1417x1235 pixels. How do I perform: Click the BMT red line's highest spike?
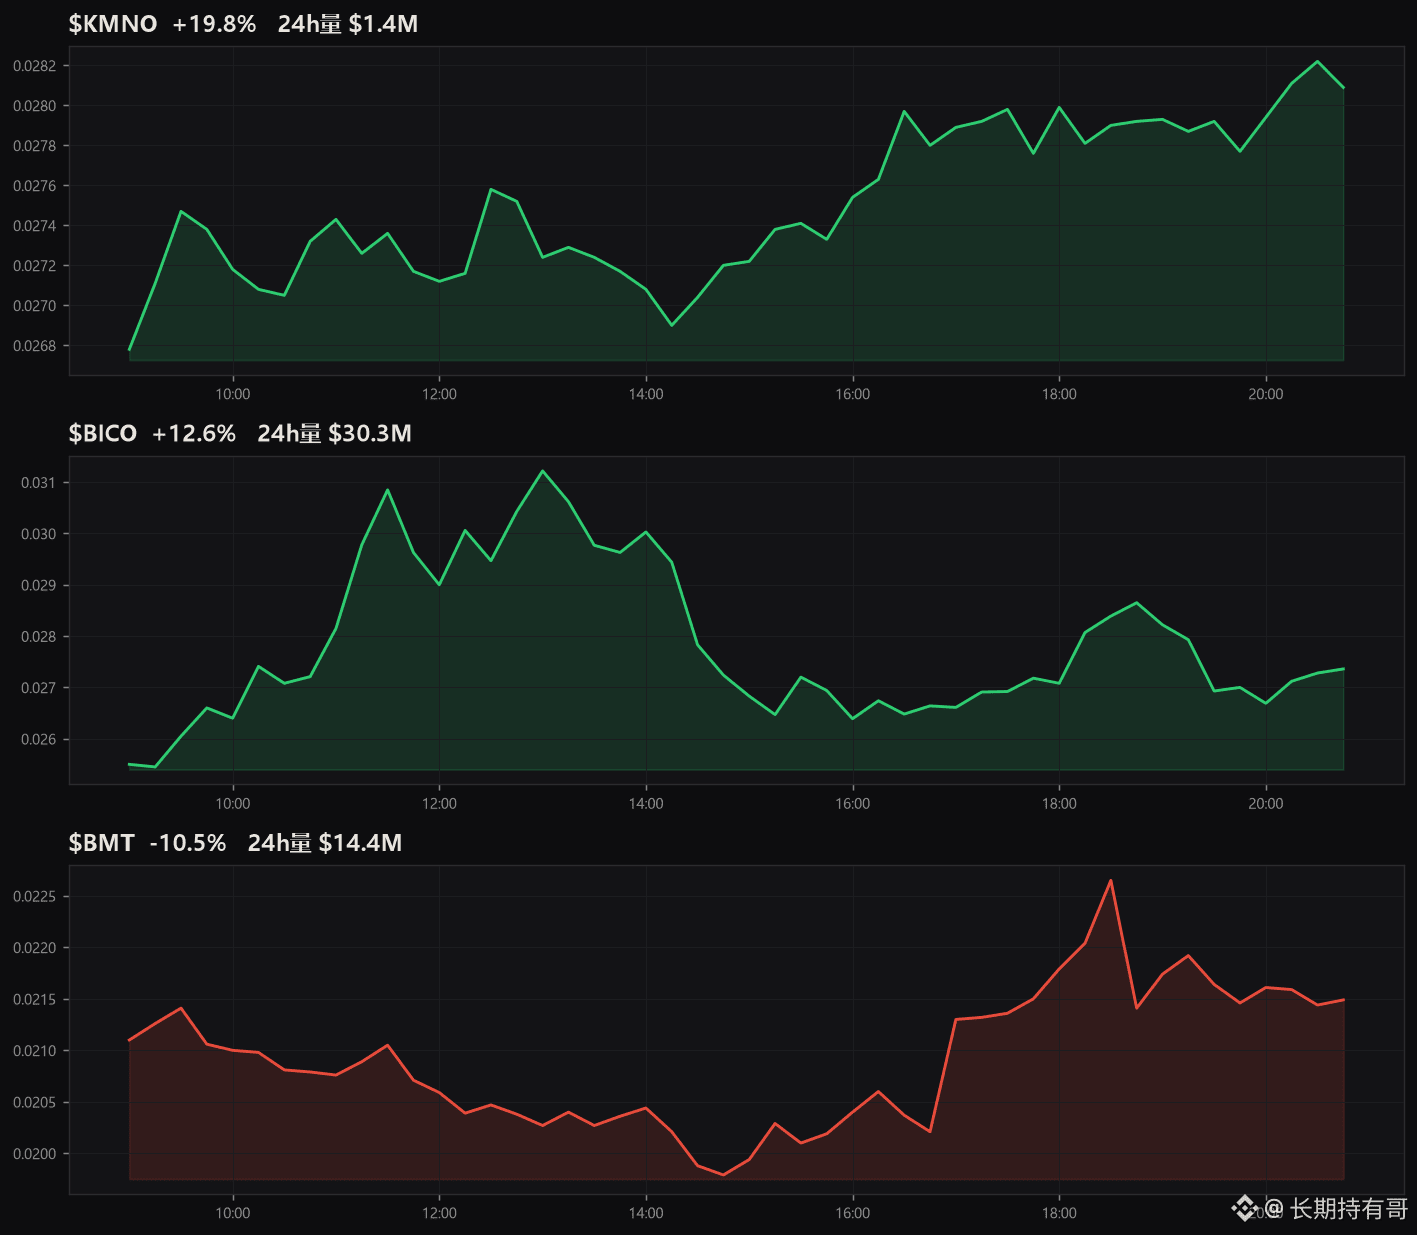point(1111,880)
